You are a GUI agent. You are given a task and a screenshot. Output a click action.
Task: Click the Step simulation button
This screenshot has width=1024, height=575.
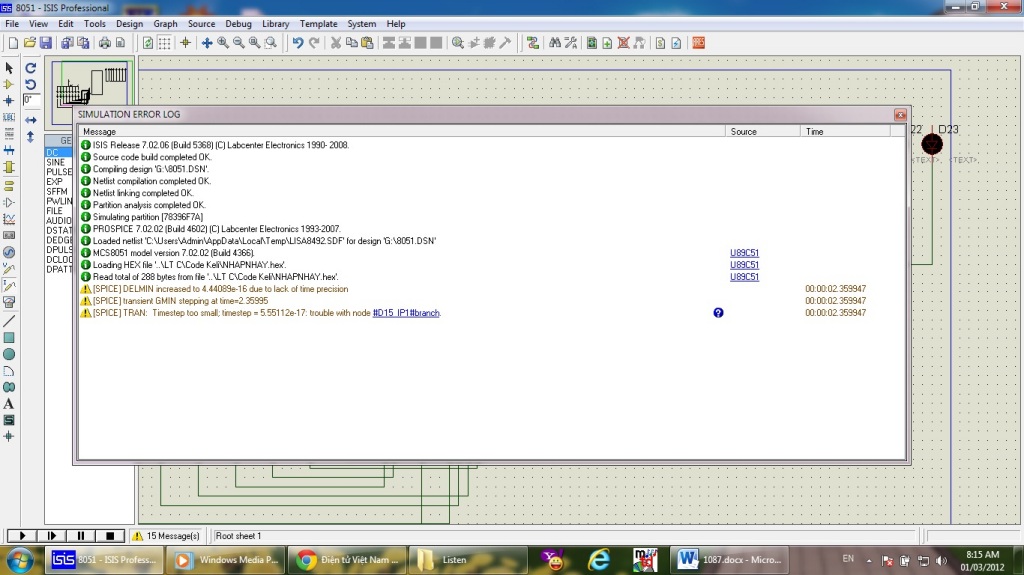tap(51, 536)
